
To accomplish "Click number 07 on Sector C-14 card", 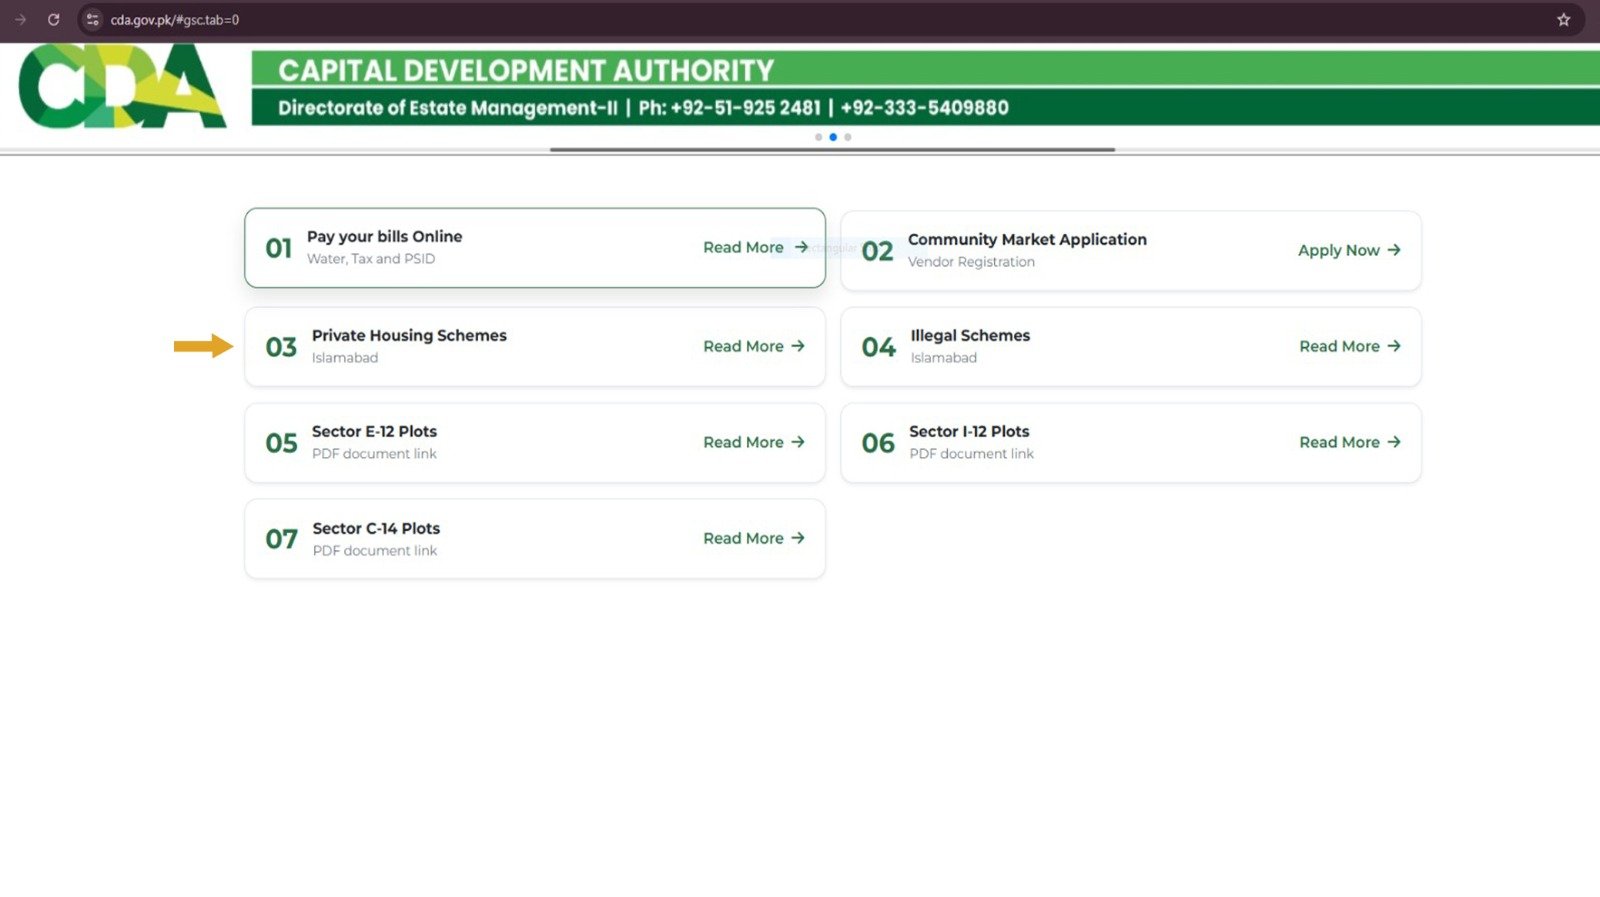I will (x=281, y=539).
